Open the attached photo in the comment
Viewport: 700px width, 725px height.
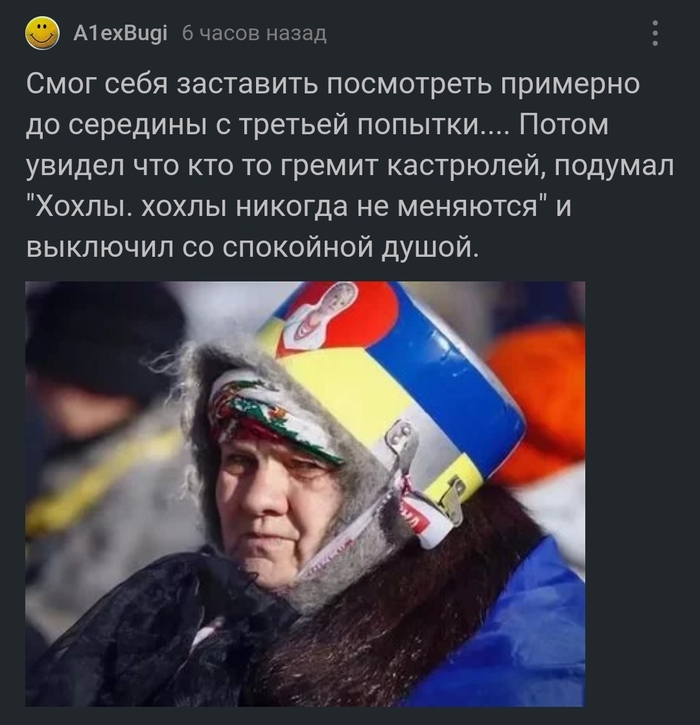pyautogui.click(x=305, y=493)
